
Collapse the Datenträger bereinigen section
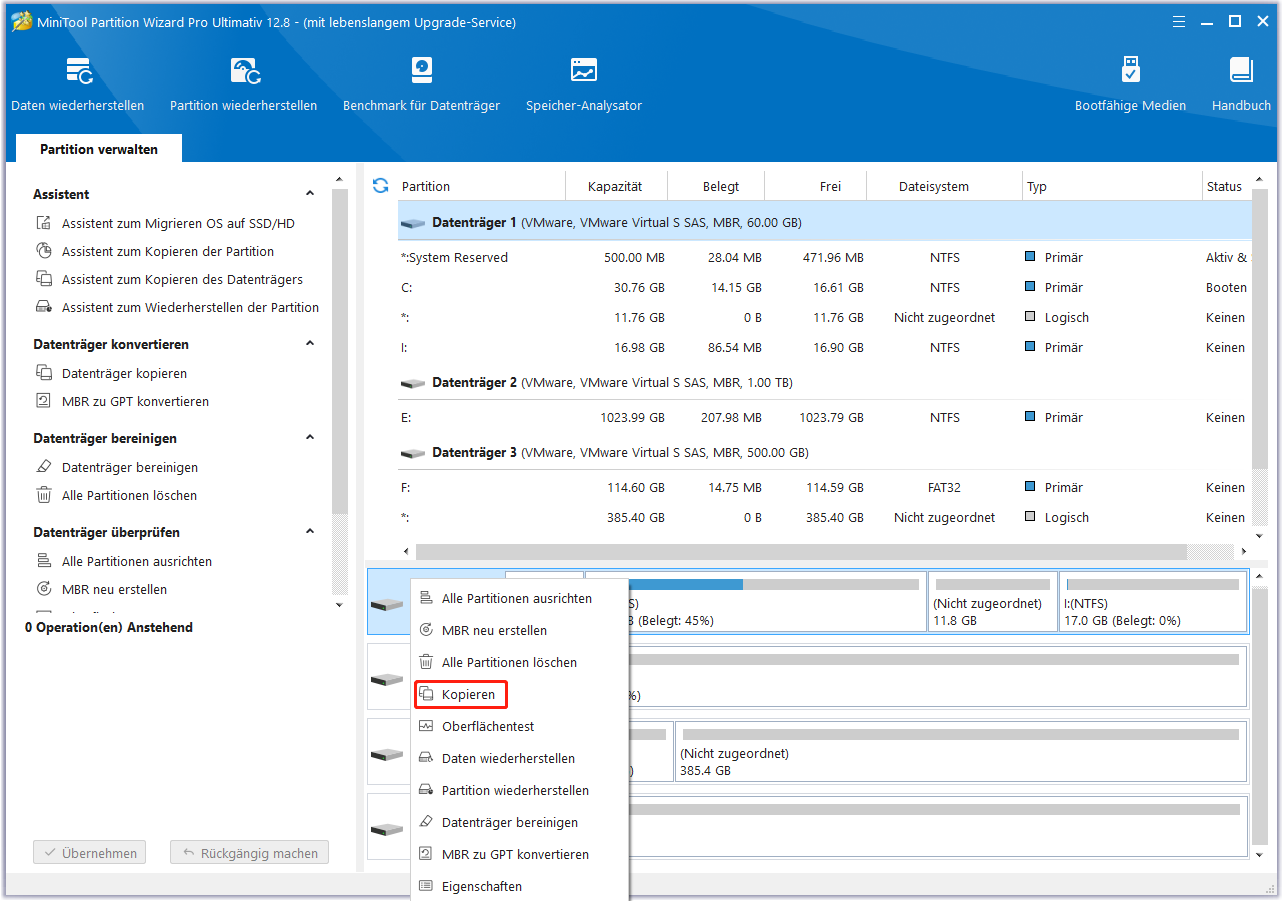310,438
